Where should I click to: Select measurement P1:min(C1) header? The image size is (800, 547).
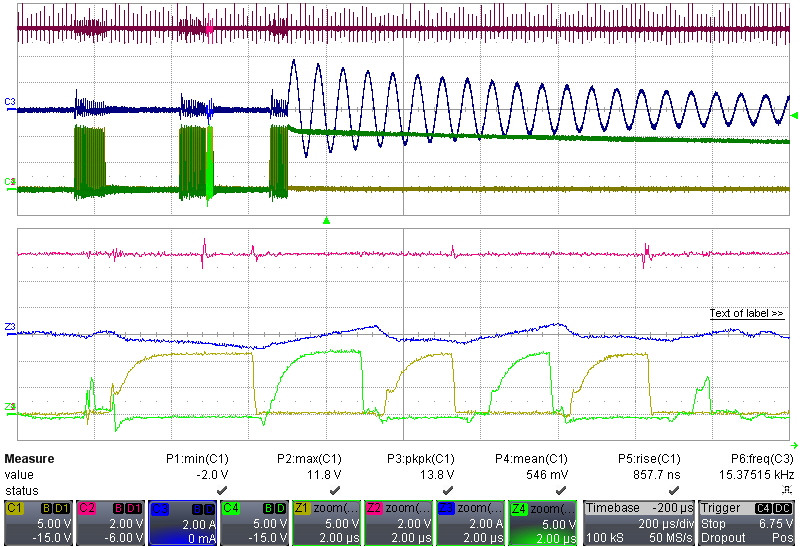tap(197, 459)
